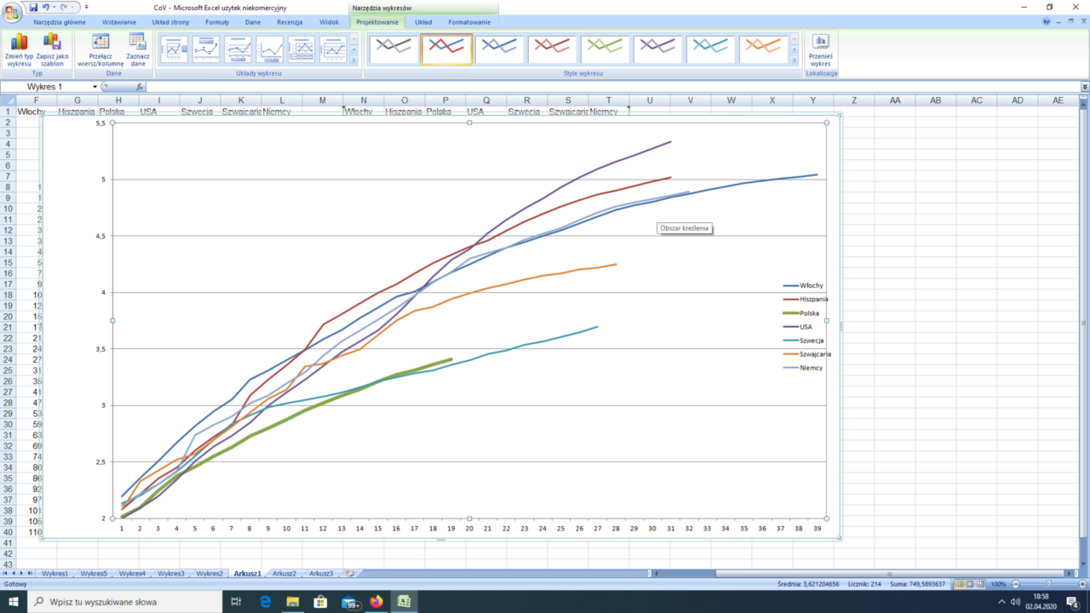Switch to the Wykres3 sheet tab
This screenshot has width=1090, height=613.
point(170,573)
